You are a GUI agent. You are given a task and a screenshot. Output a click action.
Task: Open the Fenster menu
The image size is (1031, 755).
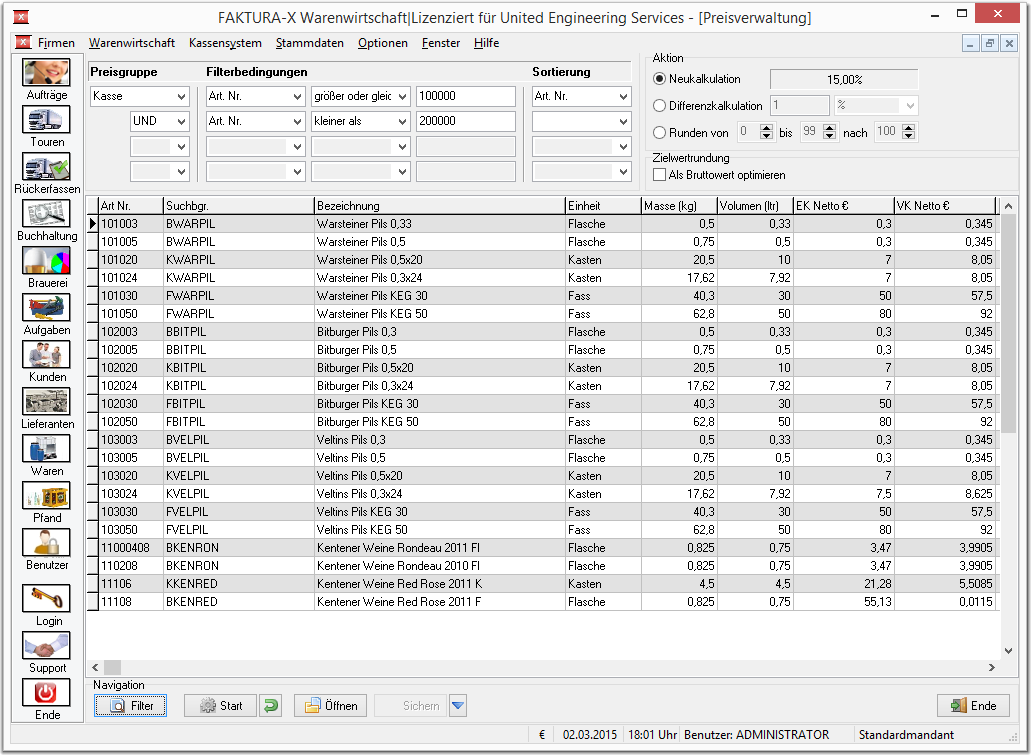click(x=441, y=43)
